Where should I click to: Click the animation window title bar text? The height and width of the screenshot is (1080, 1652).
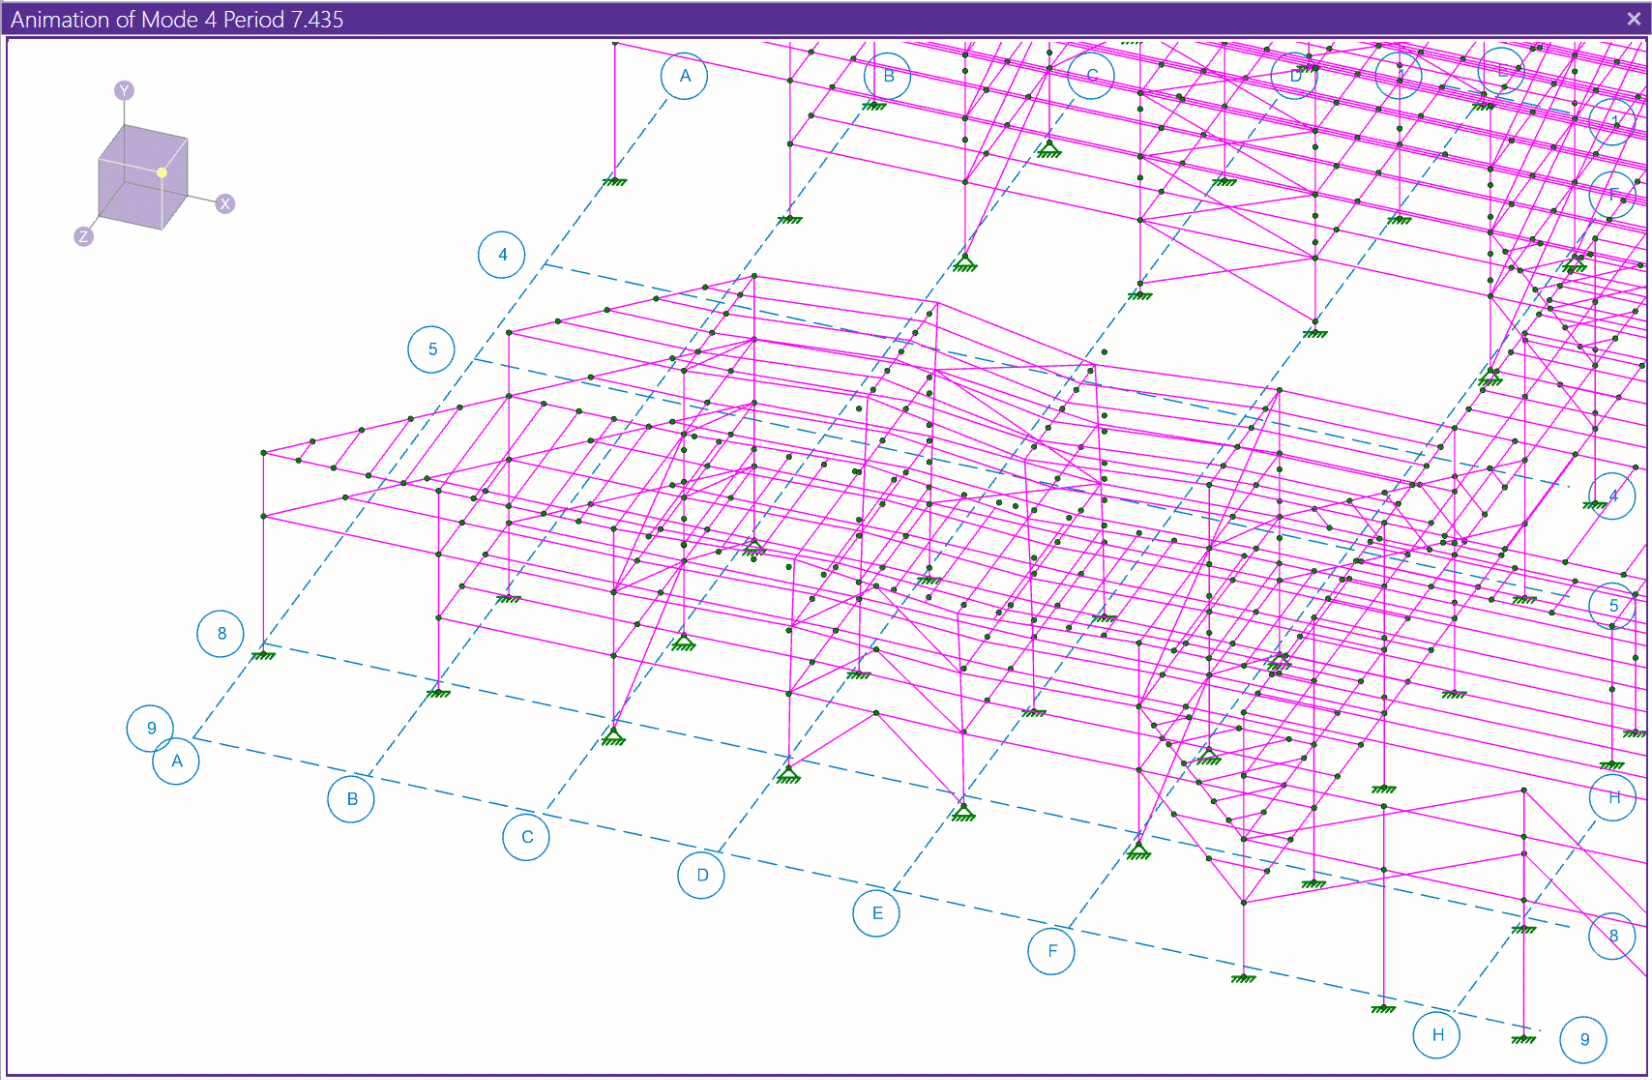177,19
